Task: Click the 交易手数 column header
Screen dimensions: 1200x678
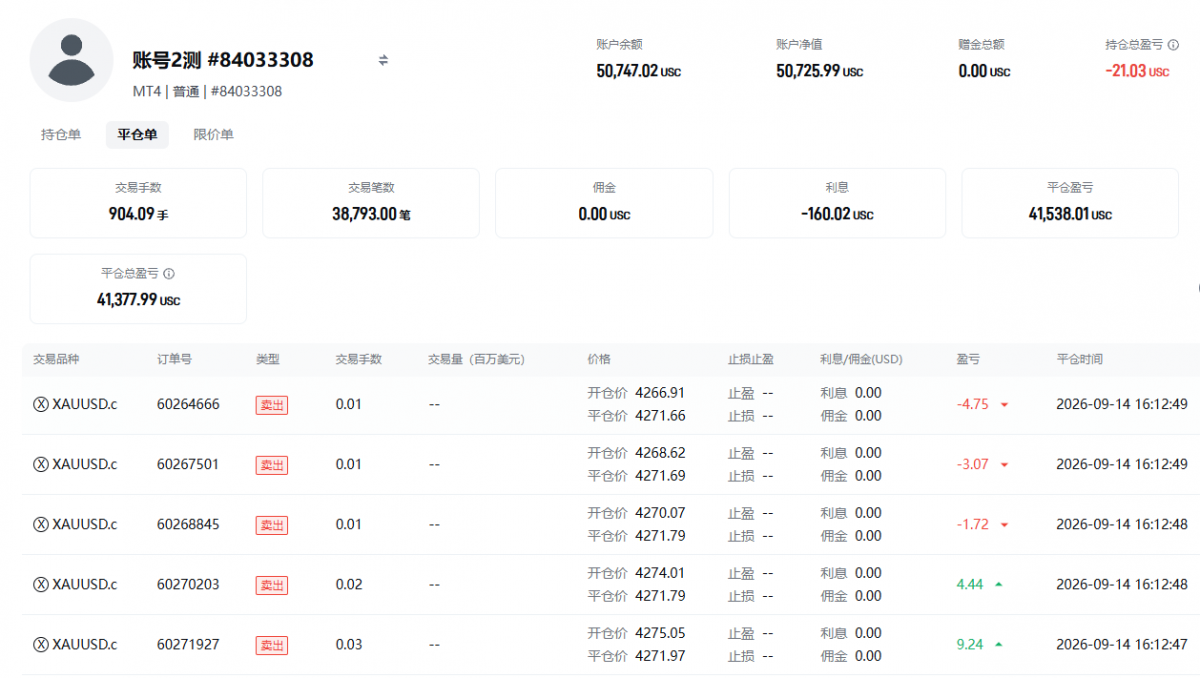Action: pos(359,359)
